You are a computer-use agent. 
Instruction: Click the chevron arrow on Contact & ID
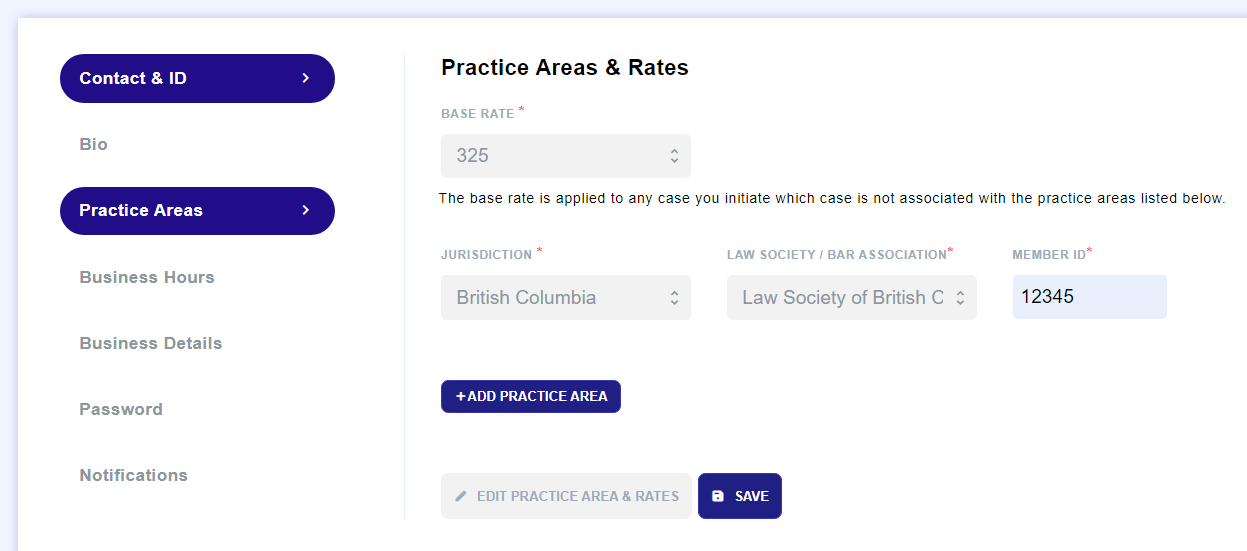tap(306, 78)
